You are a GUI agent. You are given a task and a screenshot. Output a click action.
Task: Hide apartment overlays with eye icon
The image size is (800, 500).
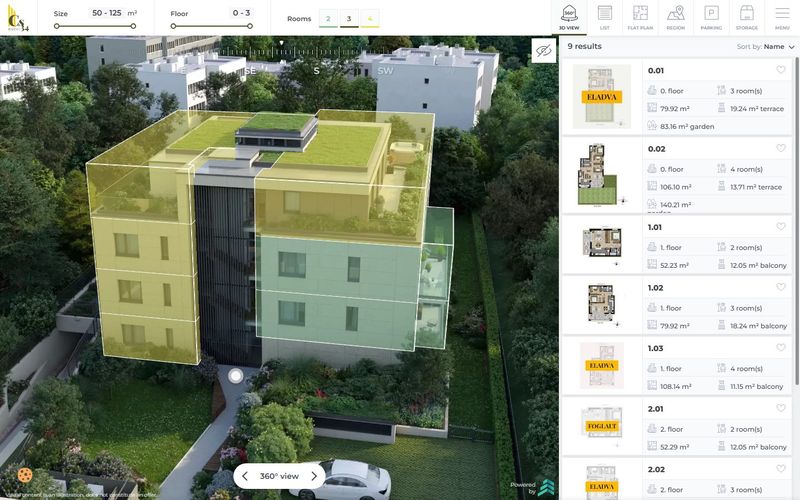544,51
